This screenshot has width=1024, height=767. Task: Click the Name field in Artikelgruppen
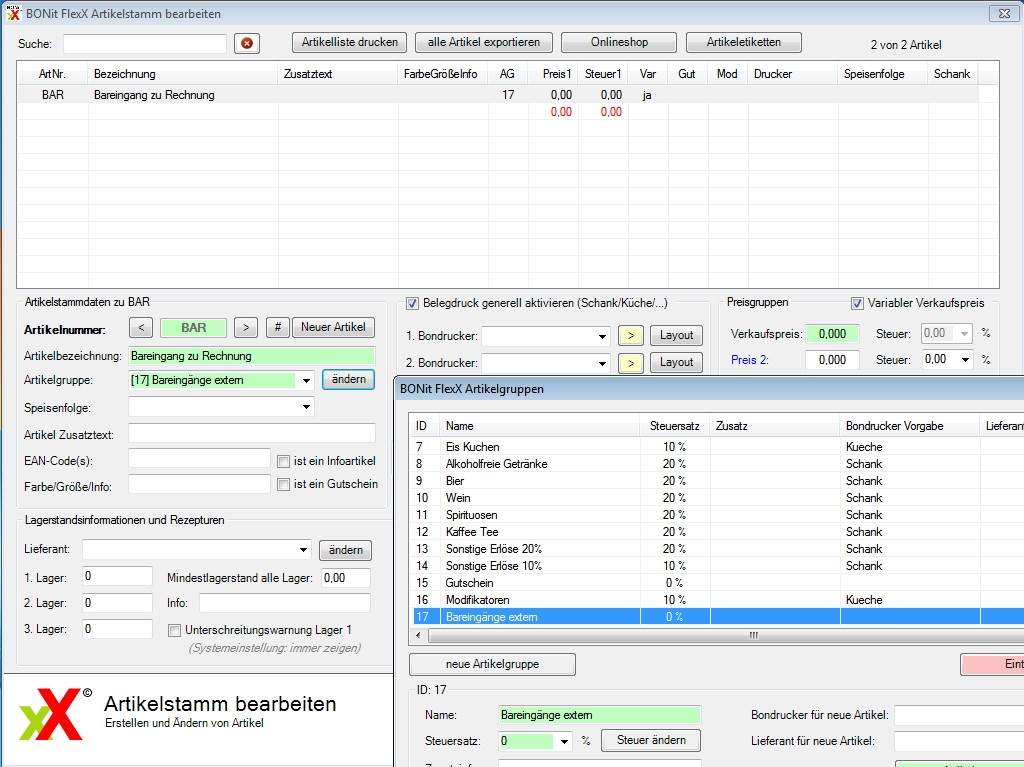pos(600,715)
